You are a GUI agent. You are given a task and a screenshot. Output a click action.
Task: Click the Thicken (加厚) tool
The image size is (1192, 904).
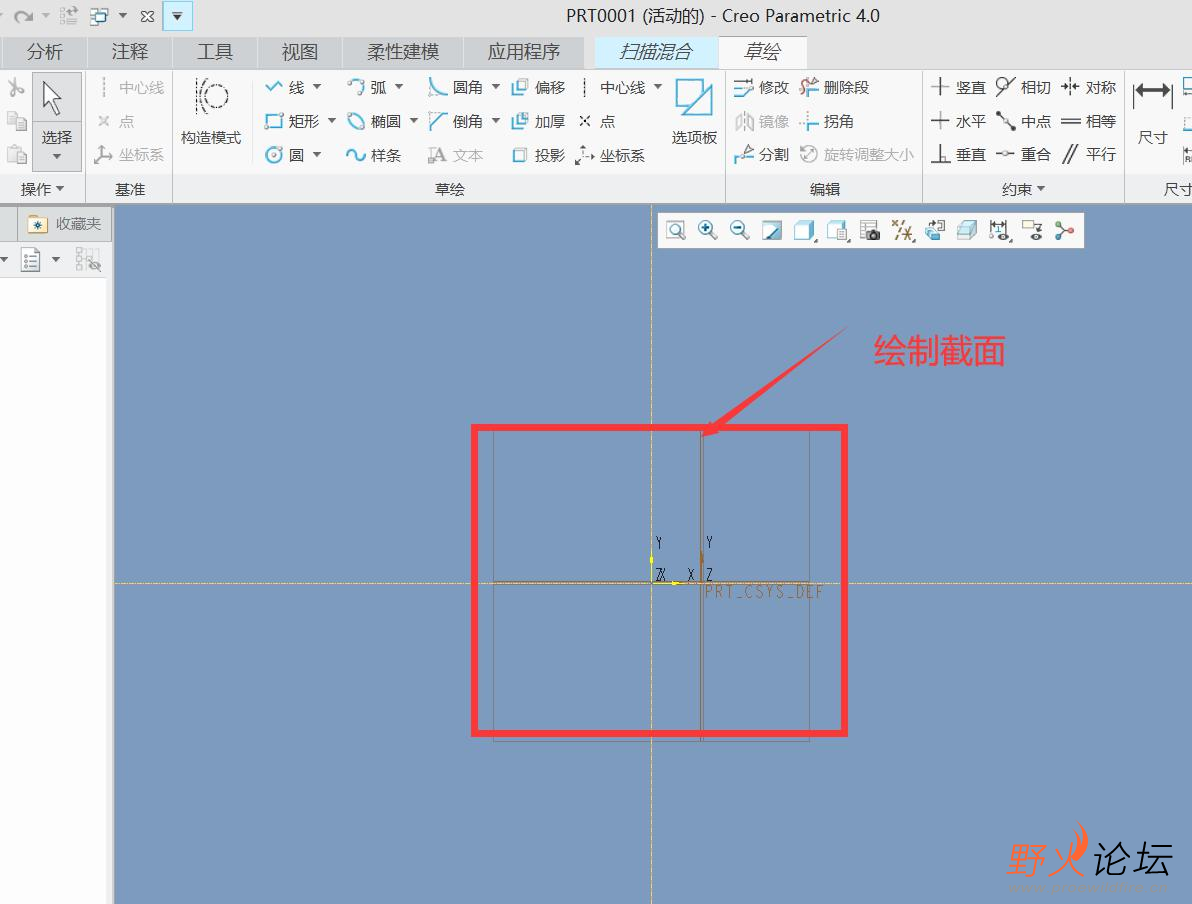tap(538, 121)
